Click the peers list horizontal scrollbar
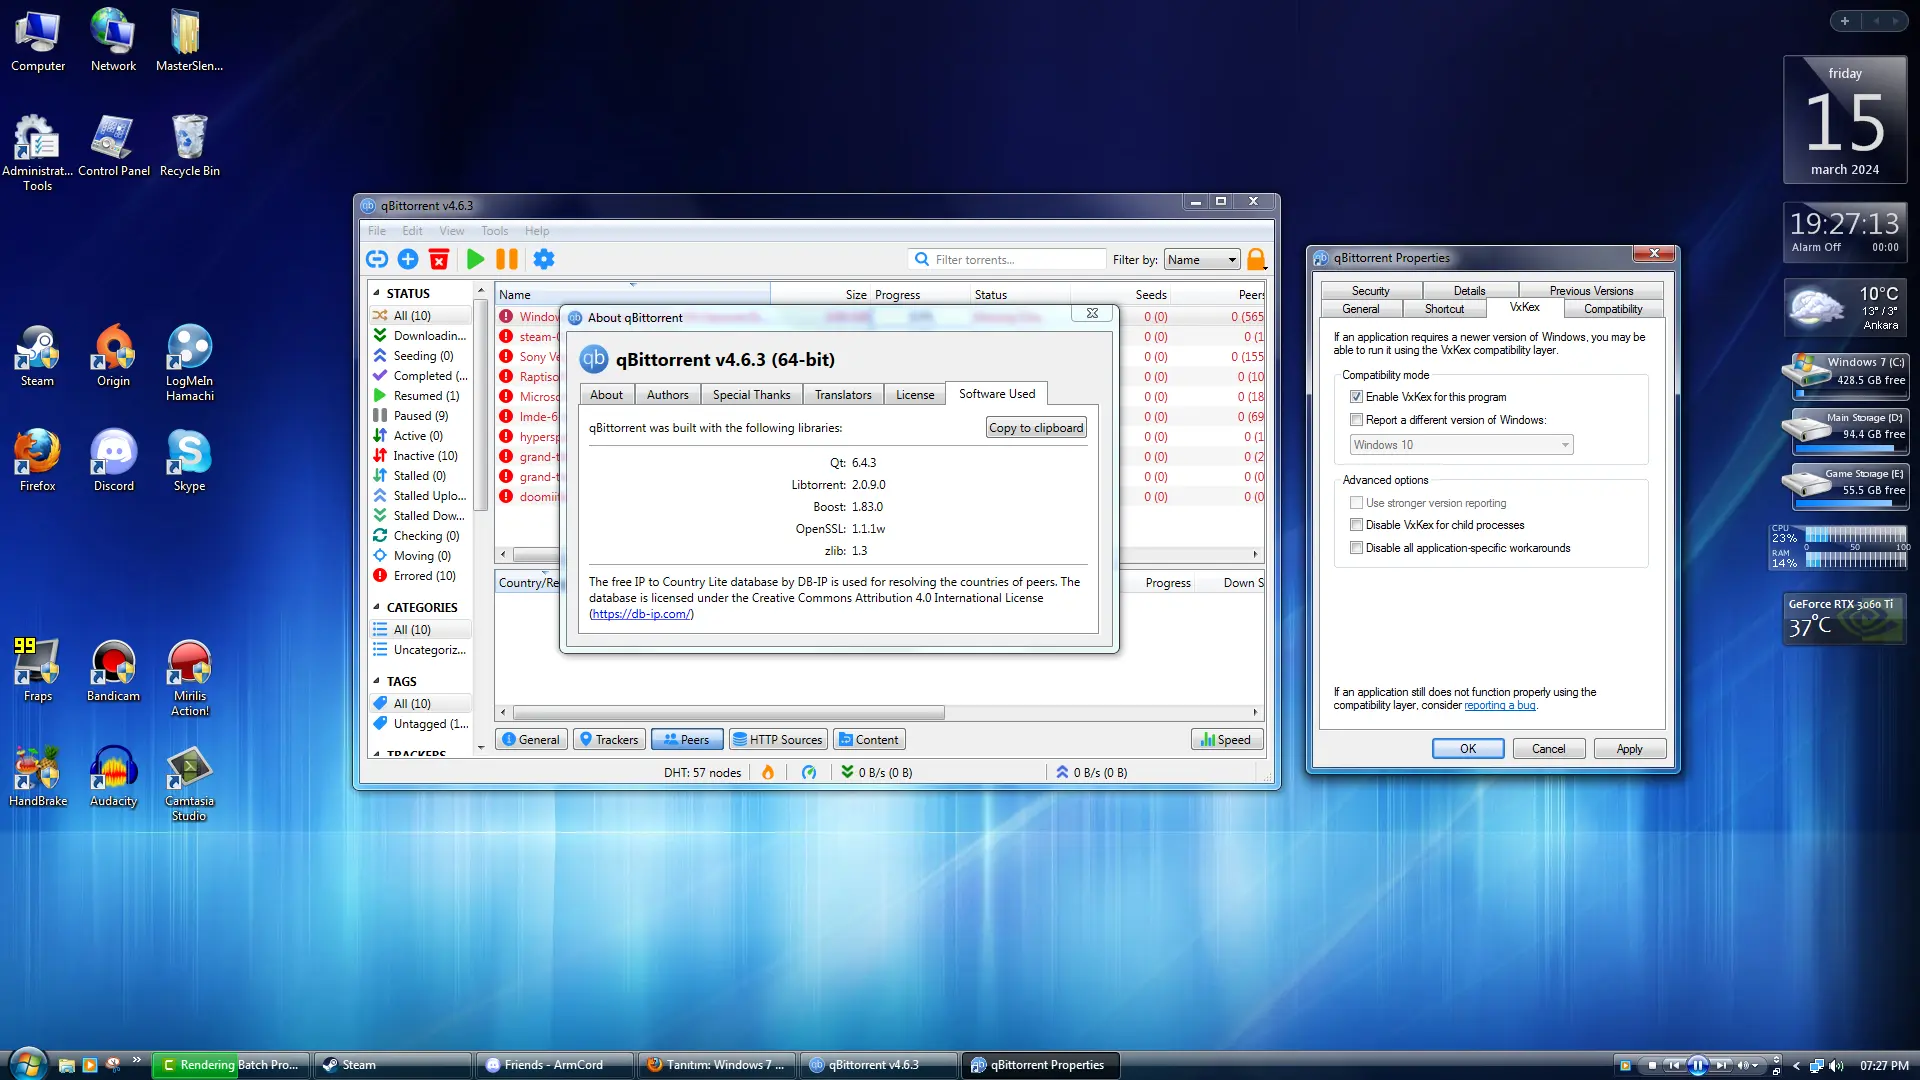This screenshot has width=1920, height=1080. coord(728,713)
